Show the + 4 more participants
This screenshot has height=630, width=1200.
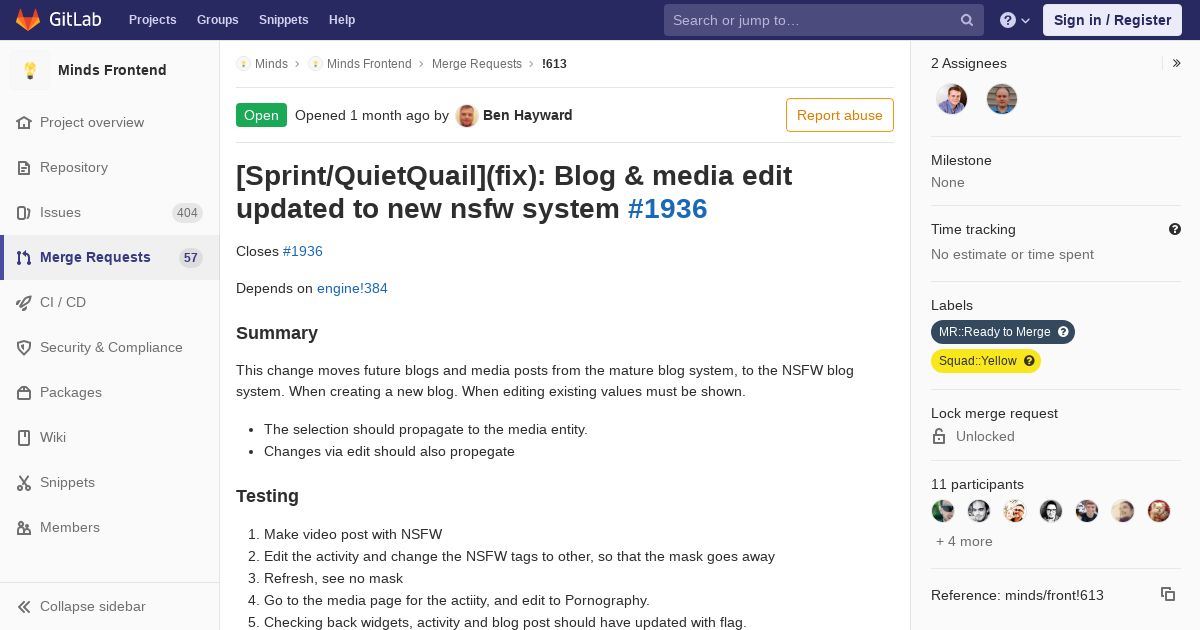point(964,541)
